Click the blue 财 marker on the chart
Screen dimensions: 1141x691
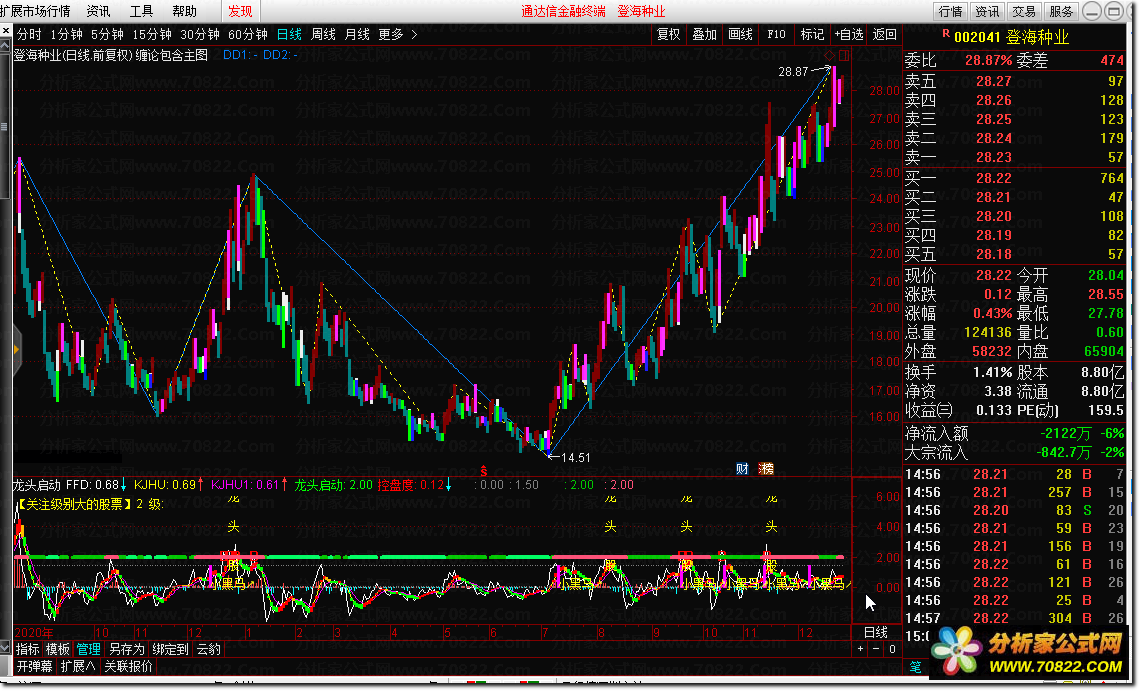coord(742,468)
